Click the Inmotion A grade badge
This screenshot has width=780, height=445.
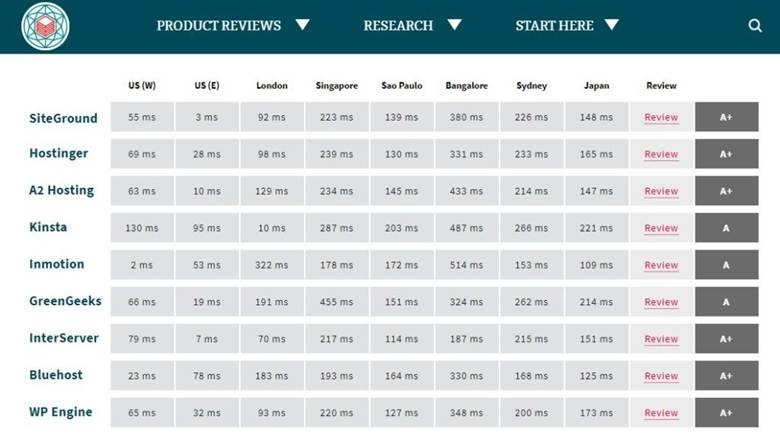click(726, 265)
